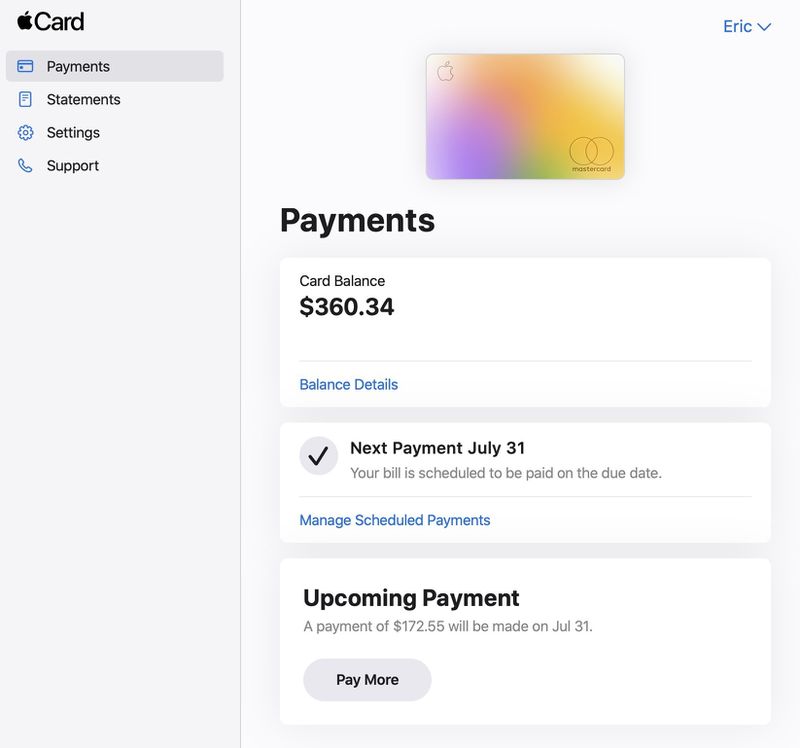
Task: Click the Apple Card logo at top left
Action: tap(52, 21)
